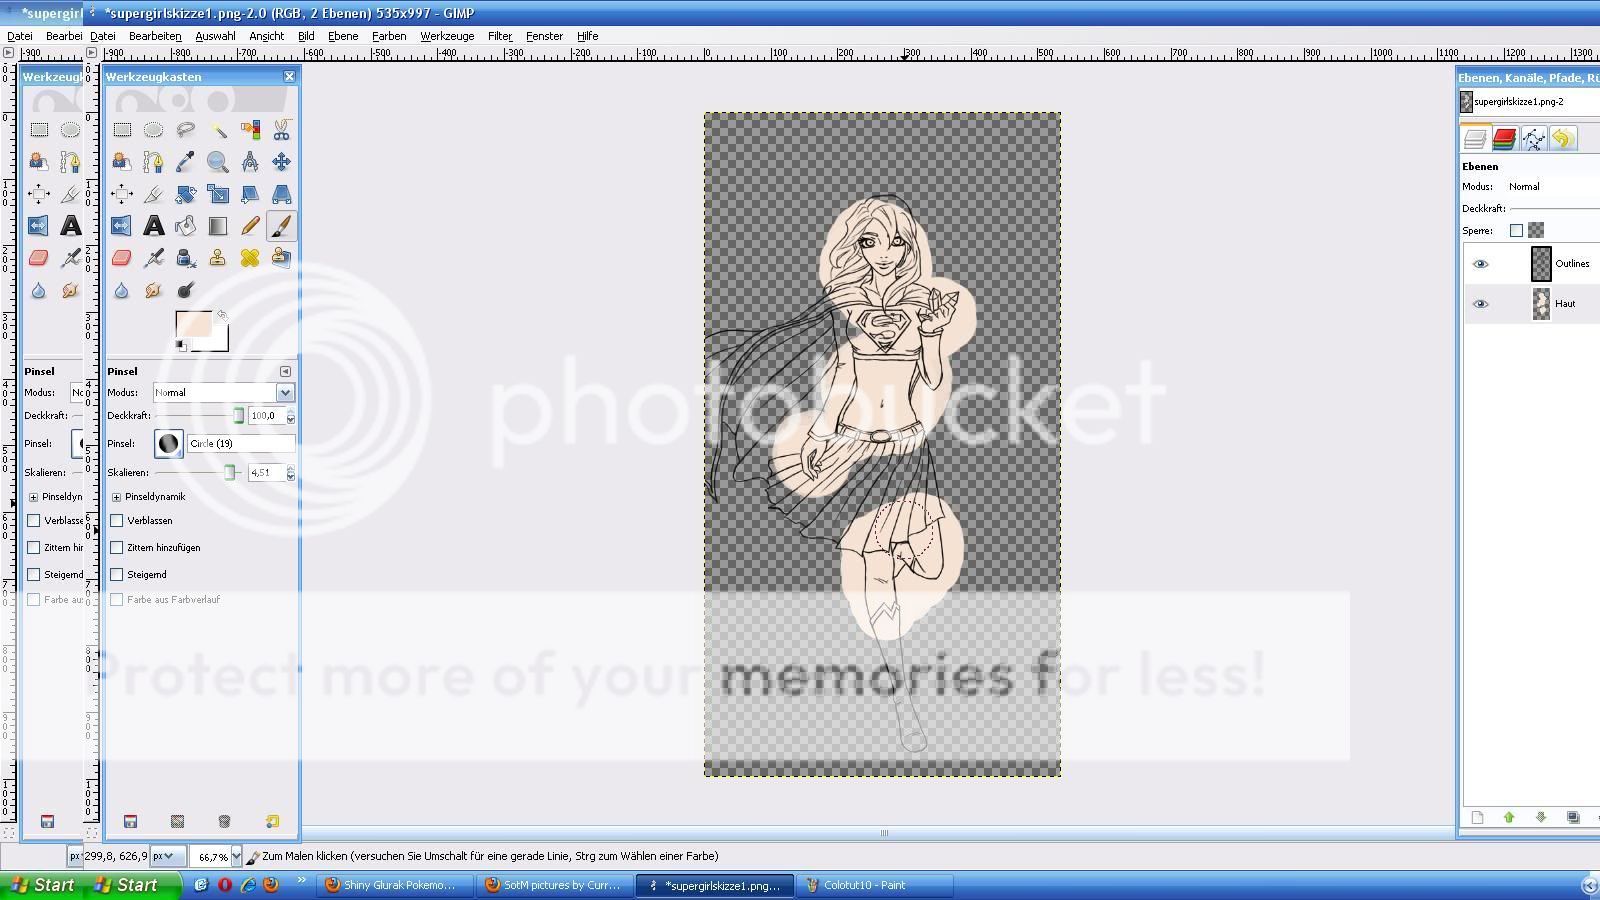Switch to the Undo History tab
This screenshot has width=1600, height=900.
click(x=1563, y=138)
